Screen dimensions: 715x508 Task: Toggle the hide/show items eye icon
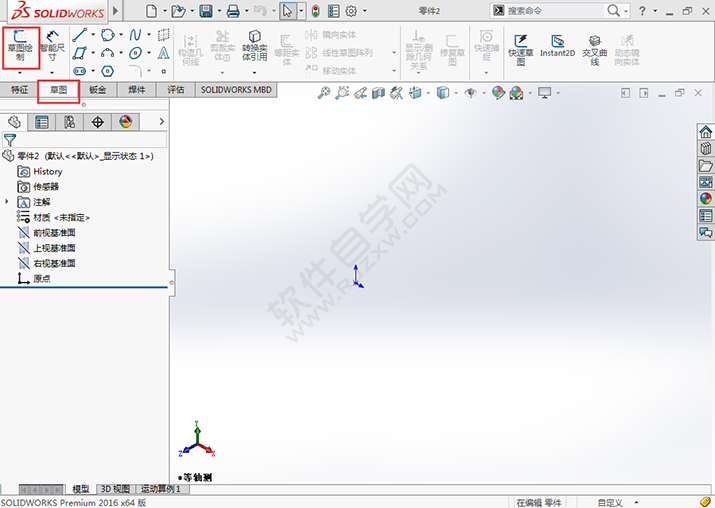470,93
